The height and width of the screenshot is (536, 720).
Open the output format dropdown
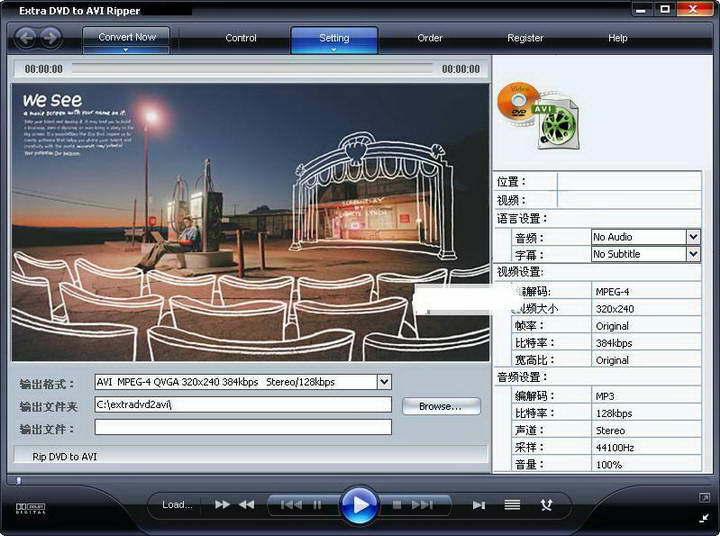coord(384,382)
